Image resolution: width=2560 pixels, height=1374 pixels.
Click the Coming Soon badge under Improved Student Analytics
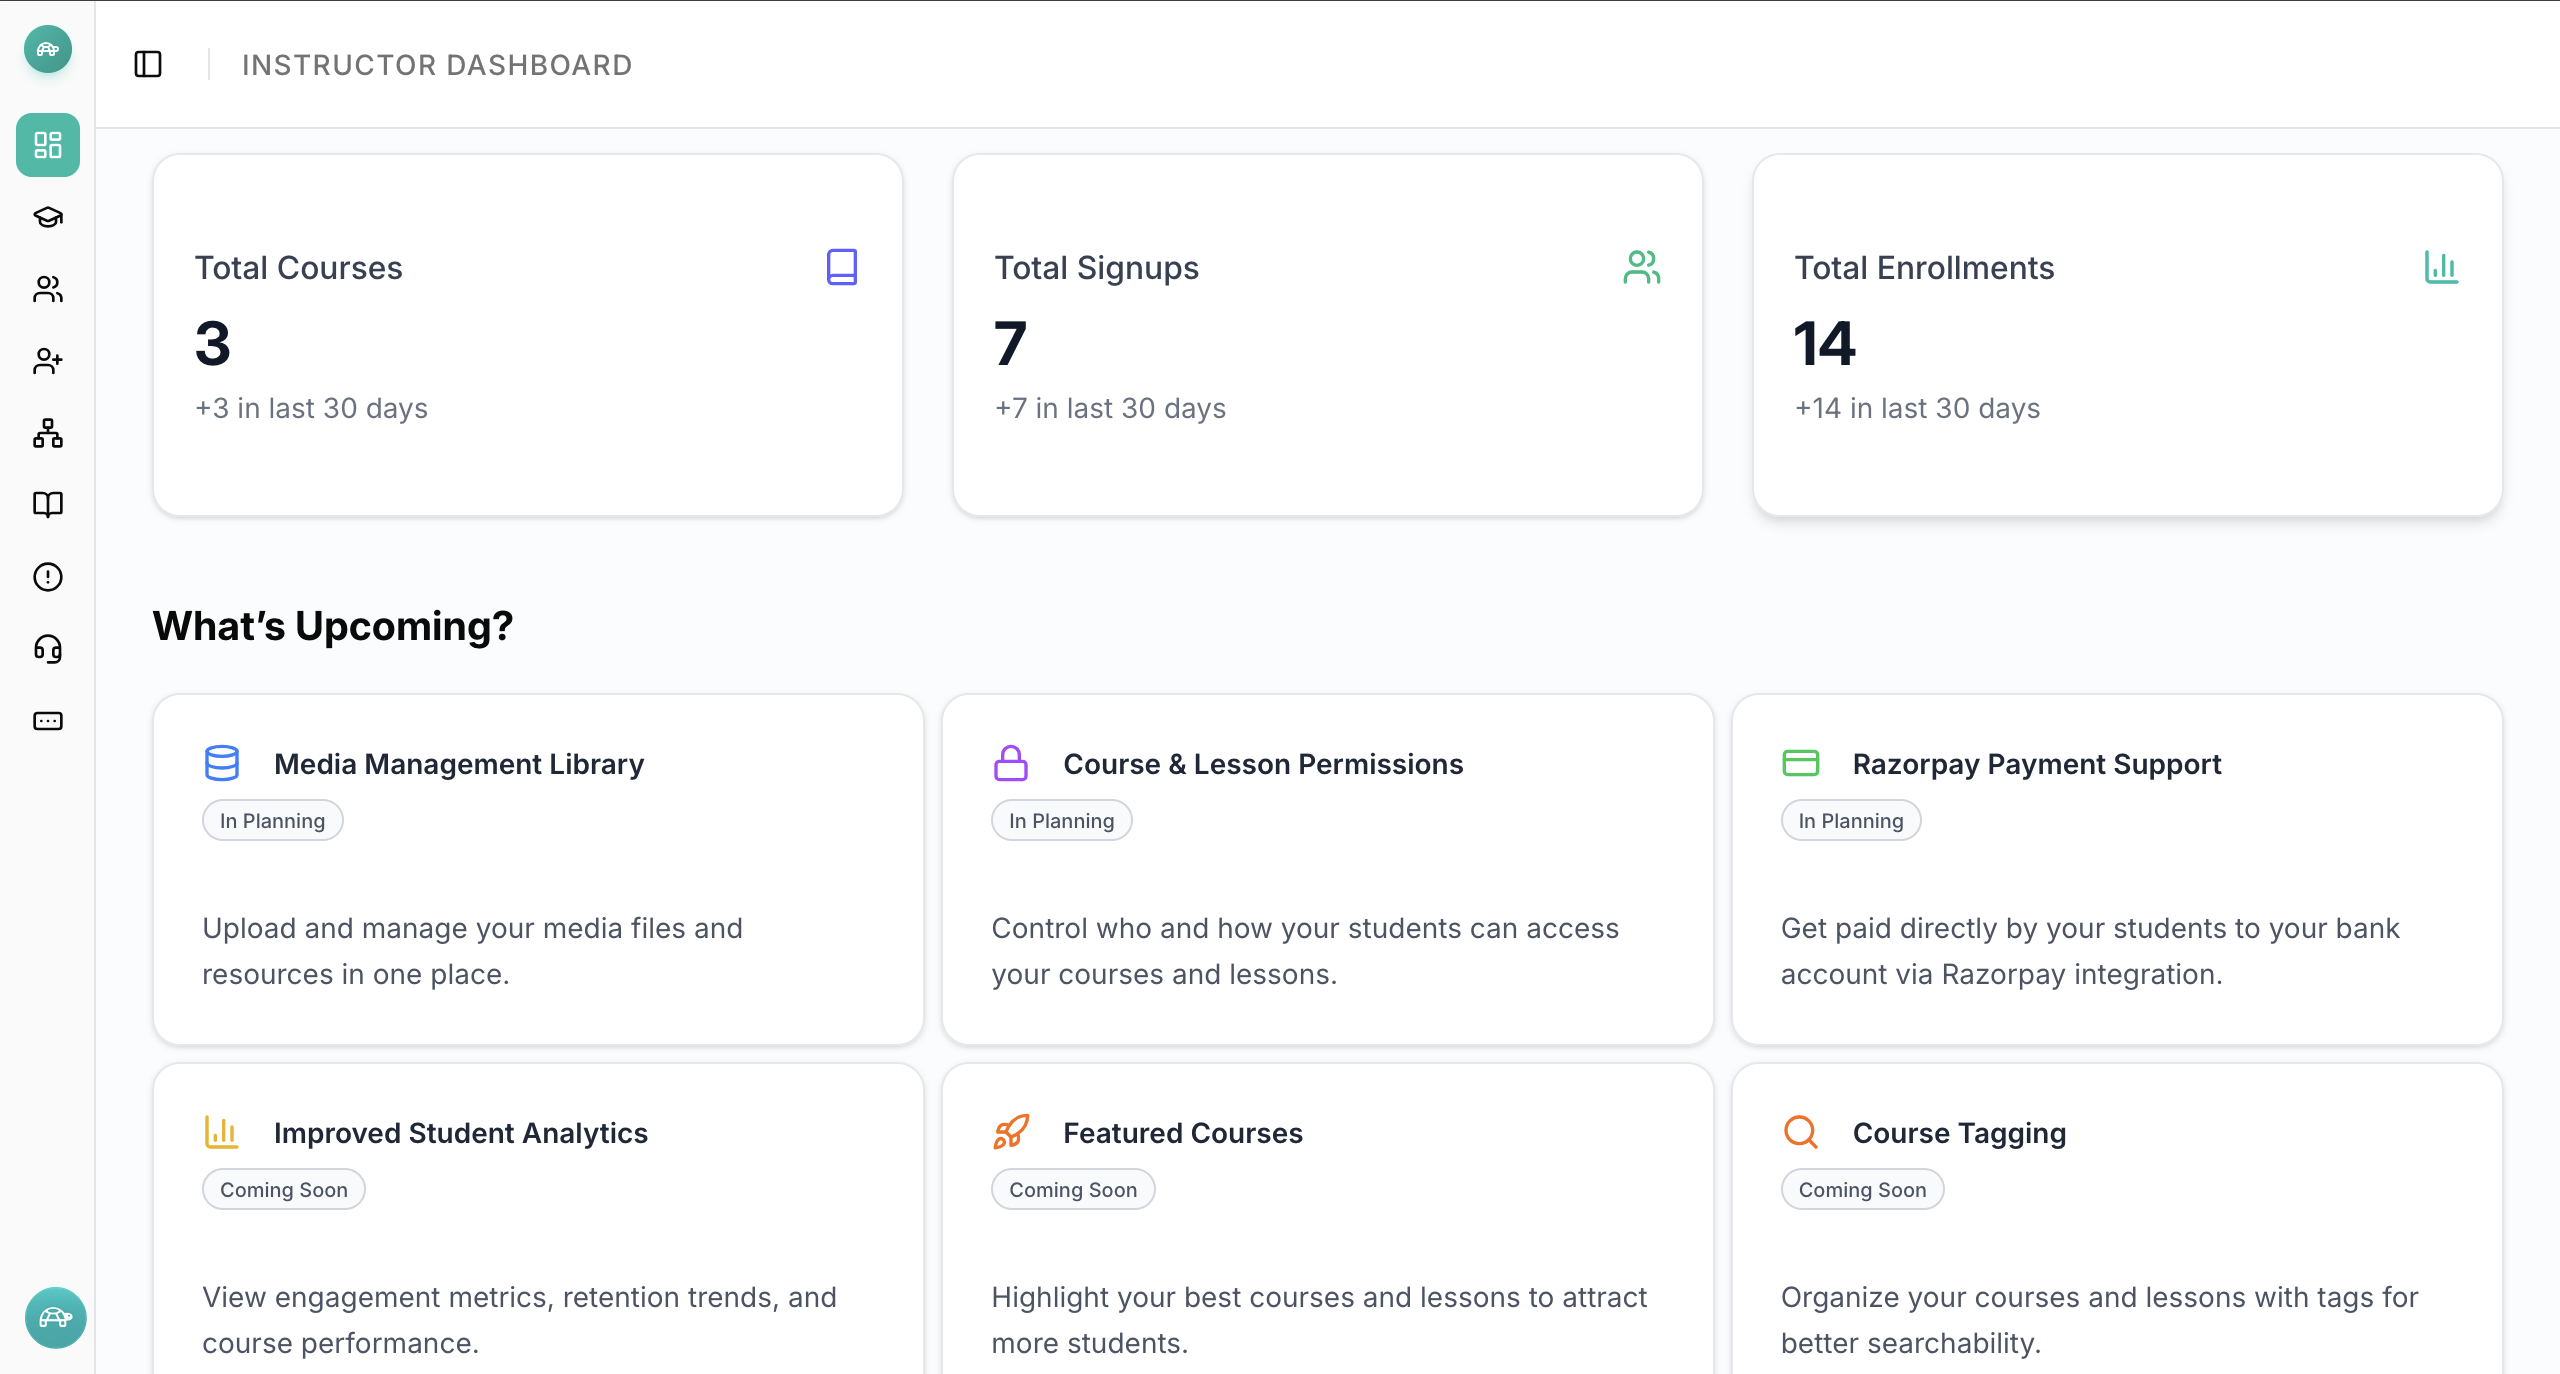[283, 1189]
